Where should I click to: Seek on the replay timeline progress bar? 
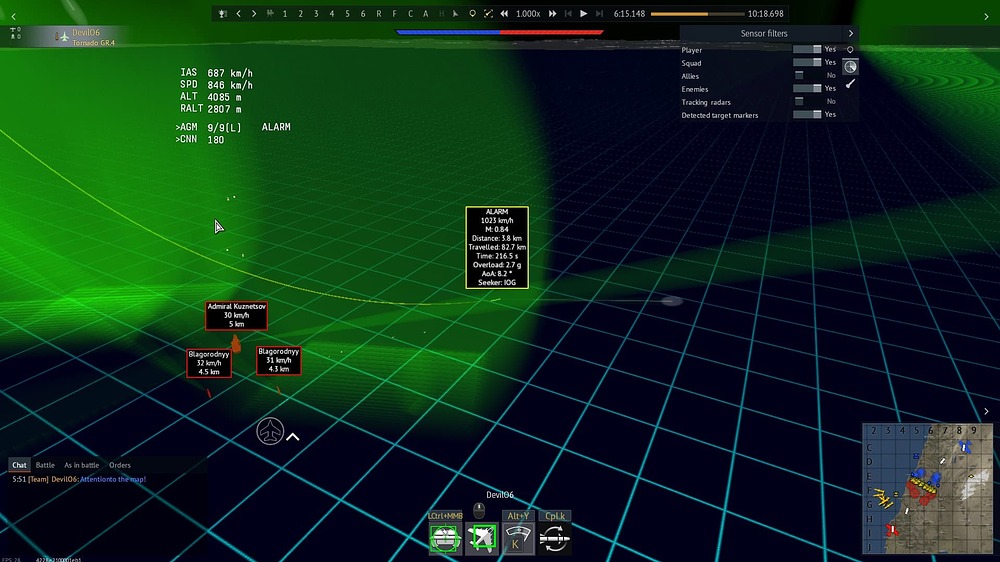point(697,13)
